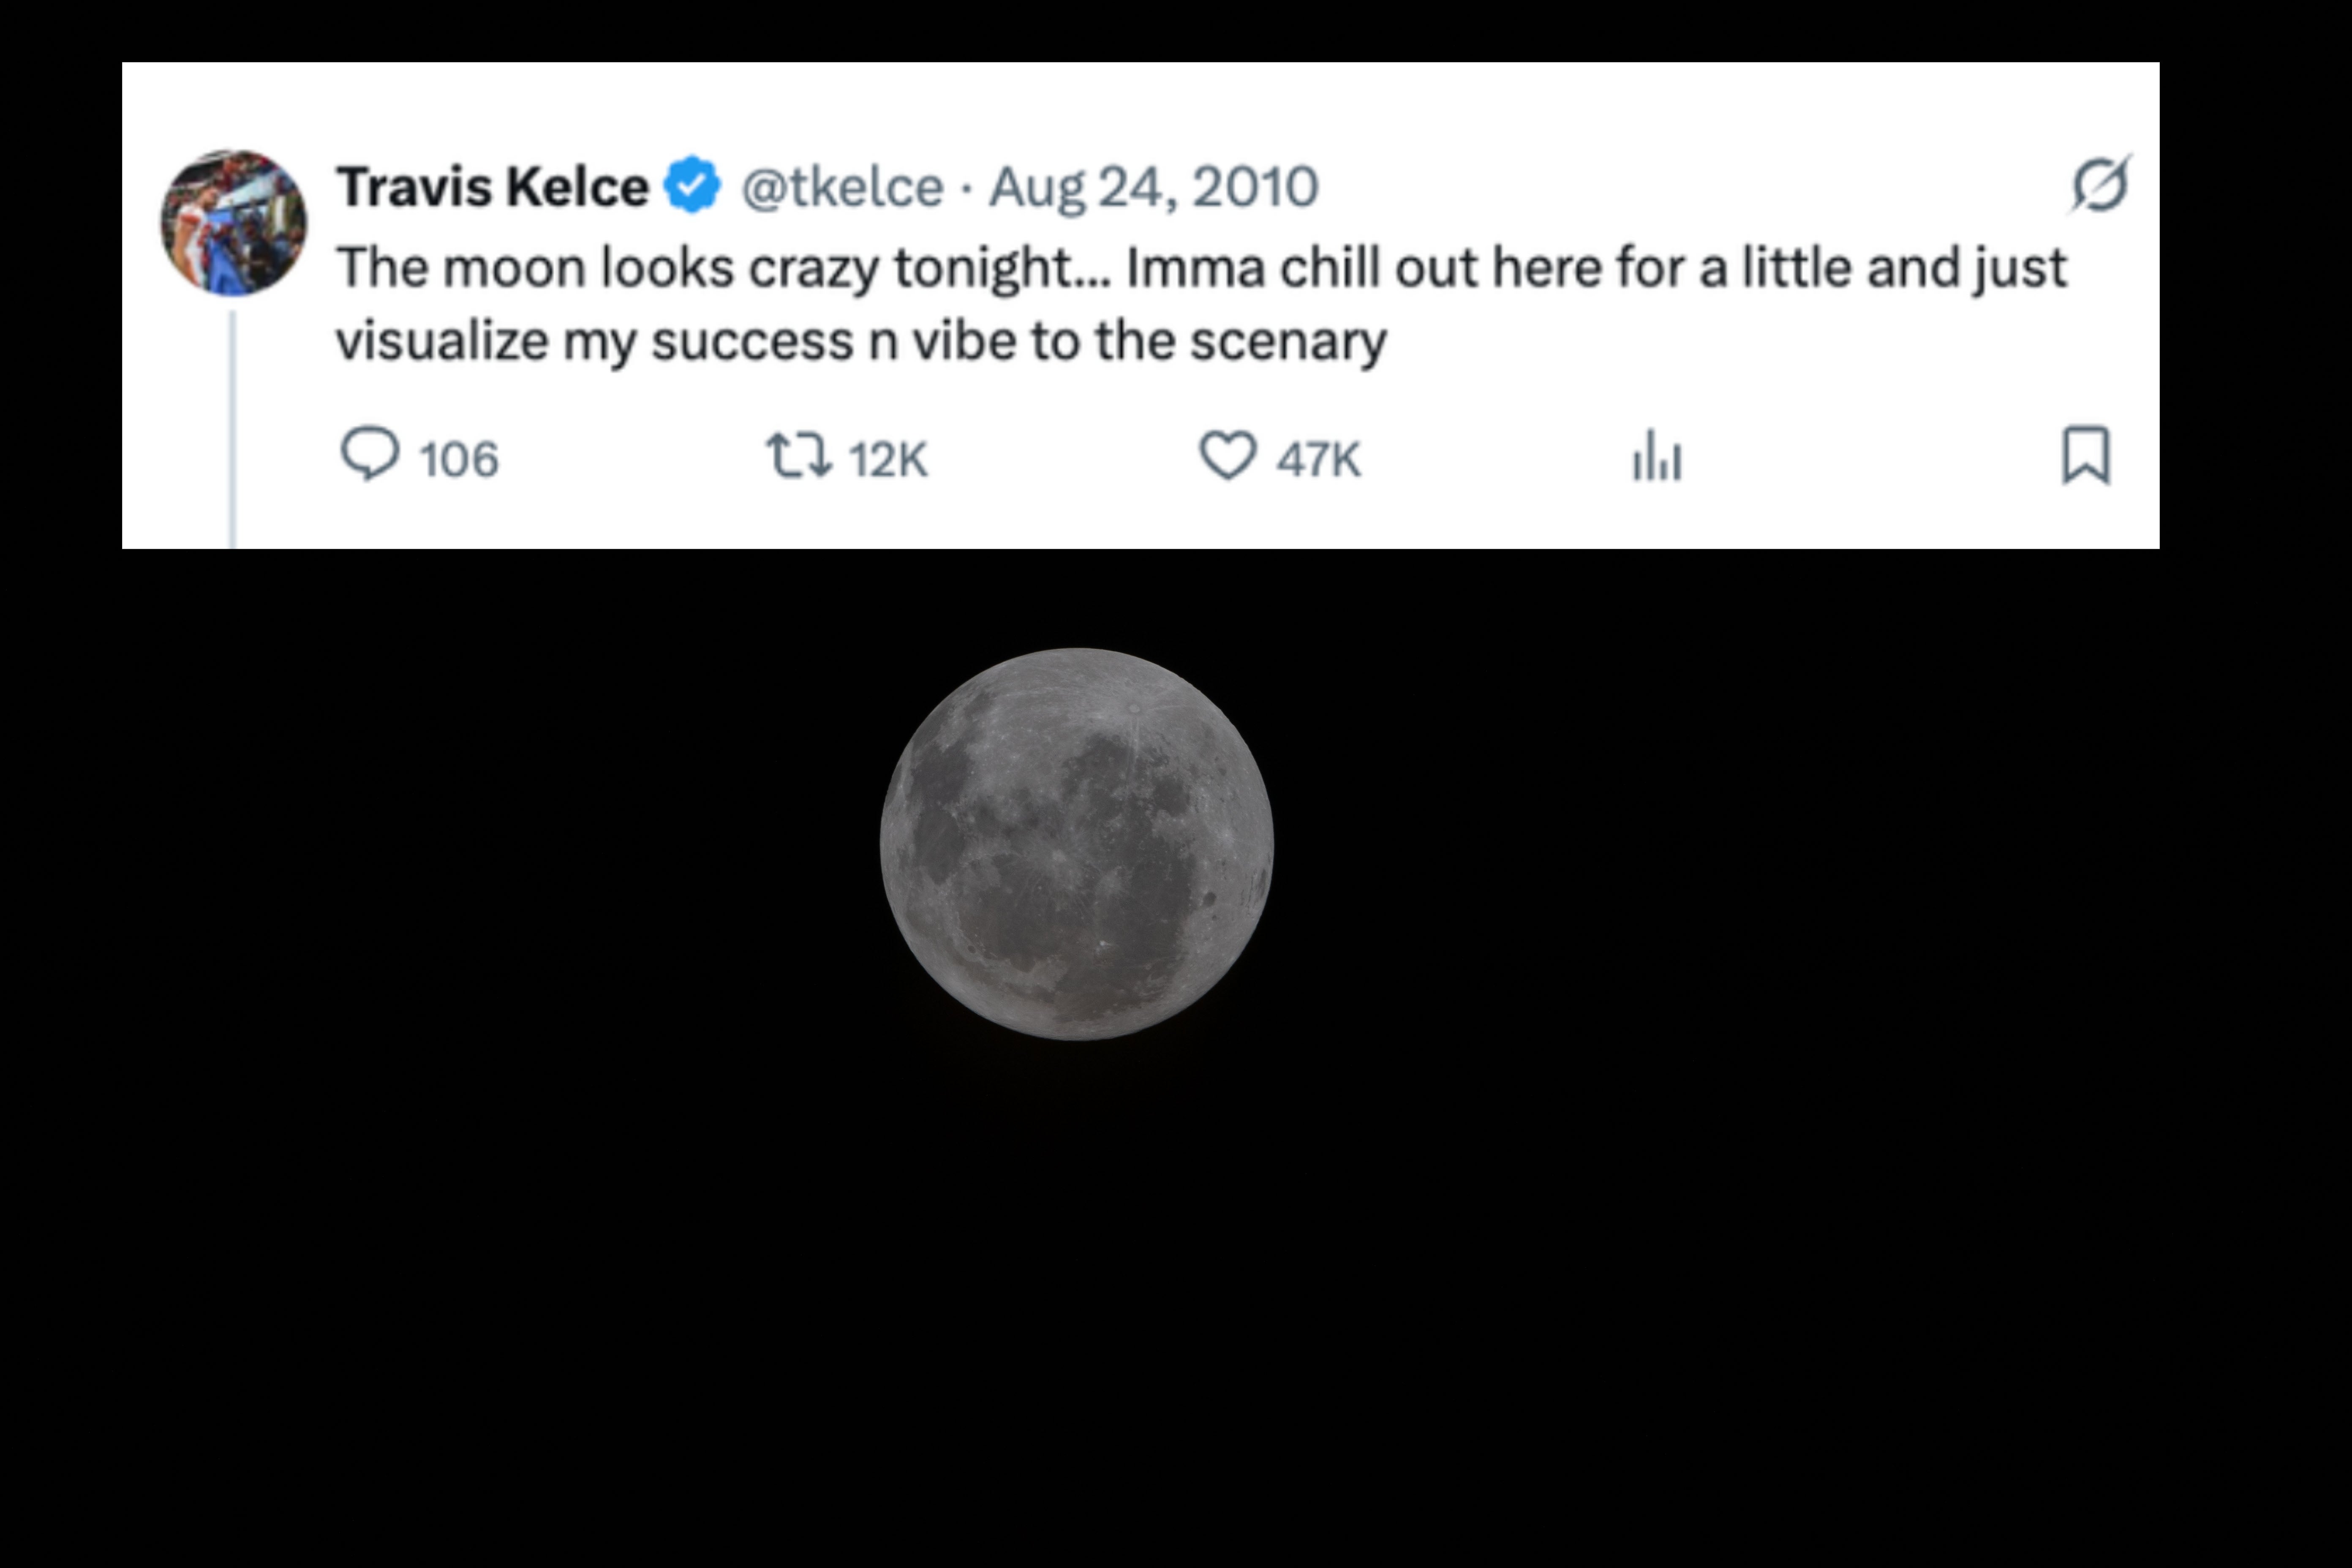Click the Aug 24, 2010 timestamp

1153,187
